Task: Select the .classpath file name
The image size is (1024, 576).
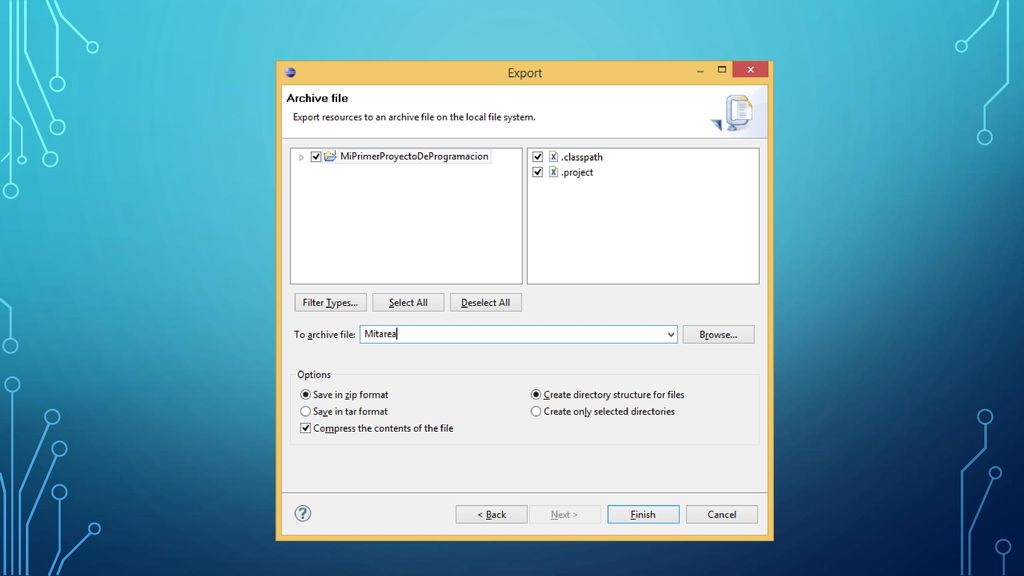Action: click(x=582, y=157)
